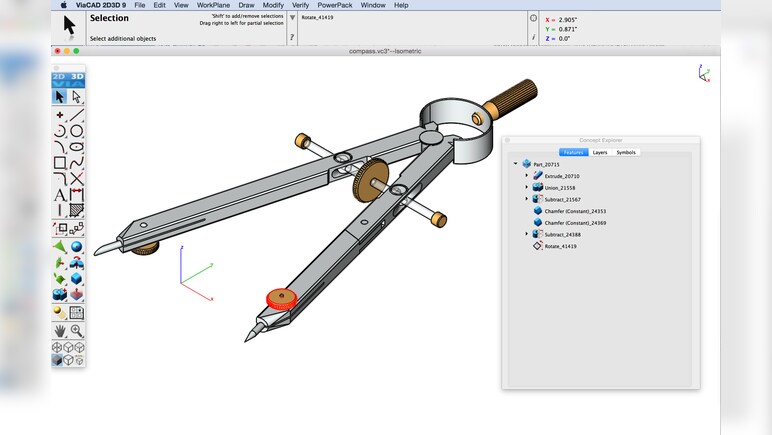
Task: Switch to the Layers tab
Action: pos(599,152)
